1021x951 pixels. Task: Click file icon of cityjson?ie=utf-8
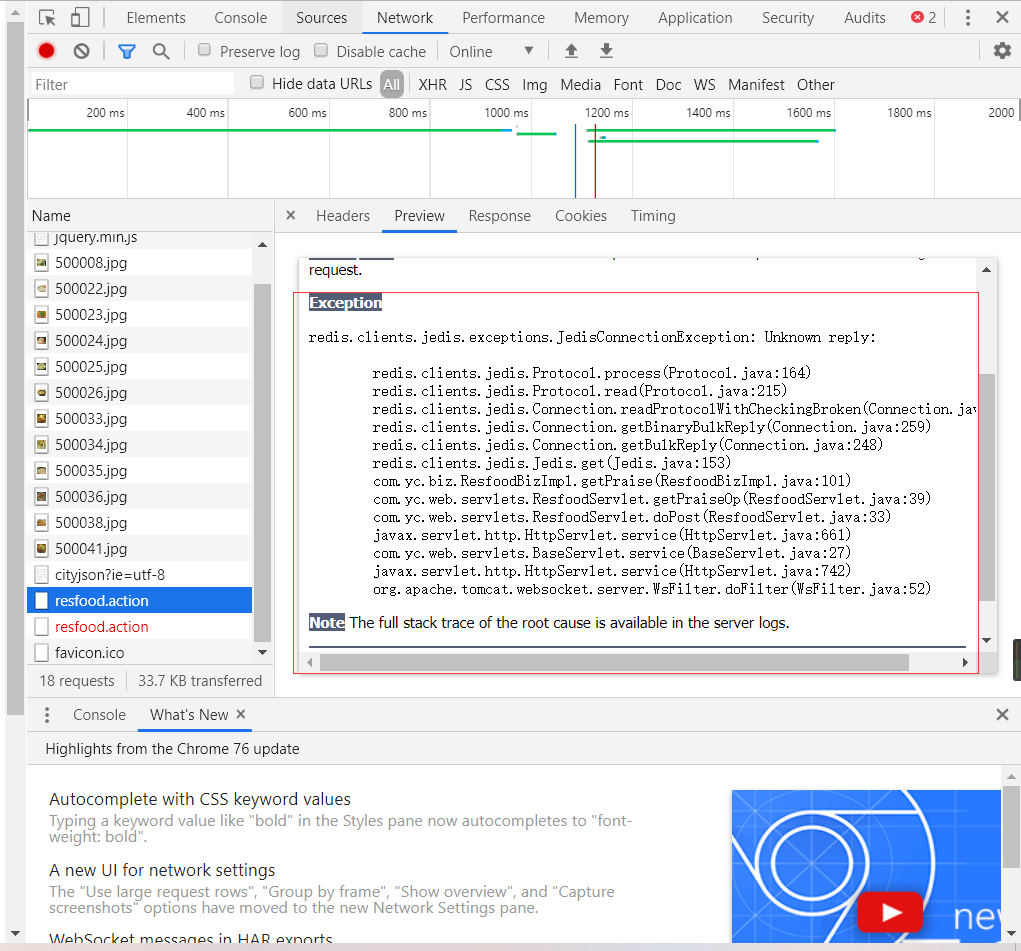42,575
